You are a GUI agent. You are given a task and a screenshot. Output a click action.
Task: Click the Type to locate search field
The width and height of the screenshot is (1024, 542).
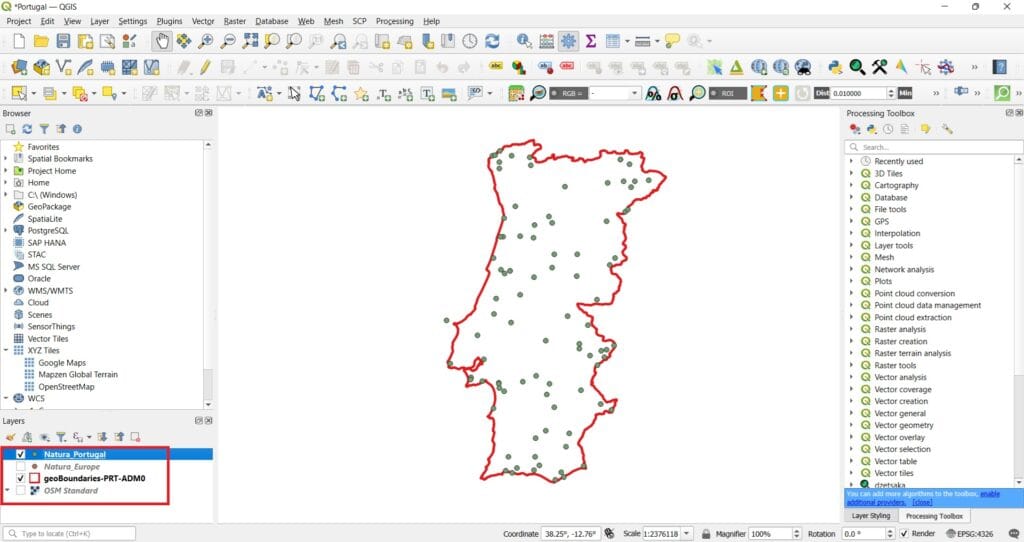pos(69,534)
